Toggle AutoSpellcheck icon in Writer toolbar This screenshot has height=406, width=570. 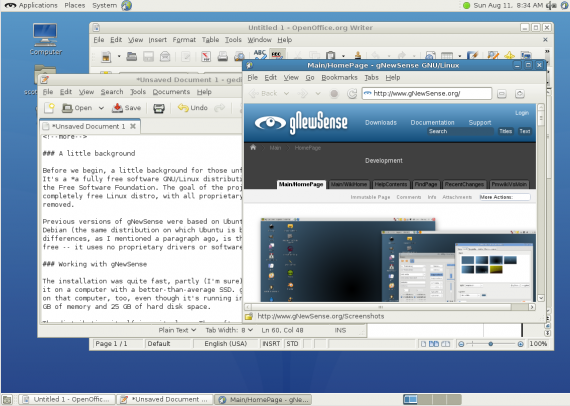coord(277,55)
